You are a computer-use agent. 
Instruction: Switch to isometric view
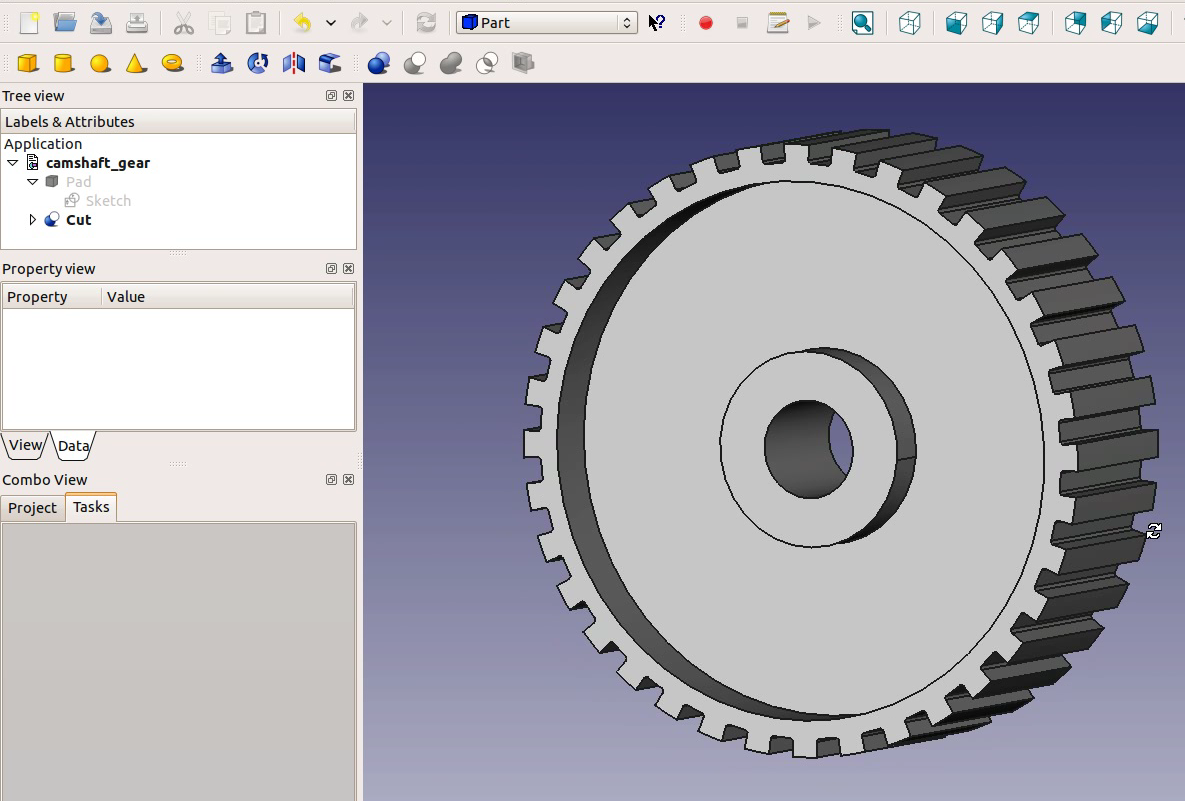[910, 22]
